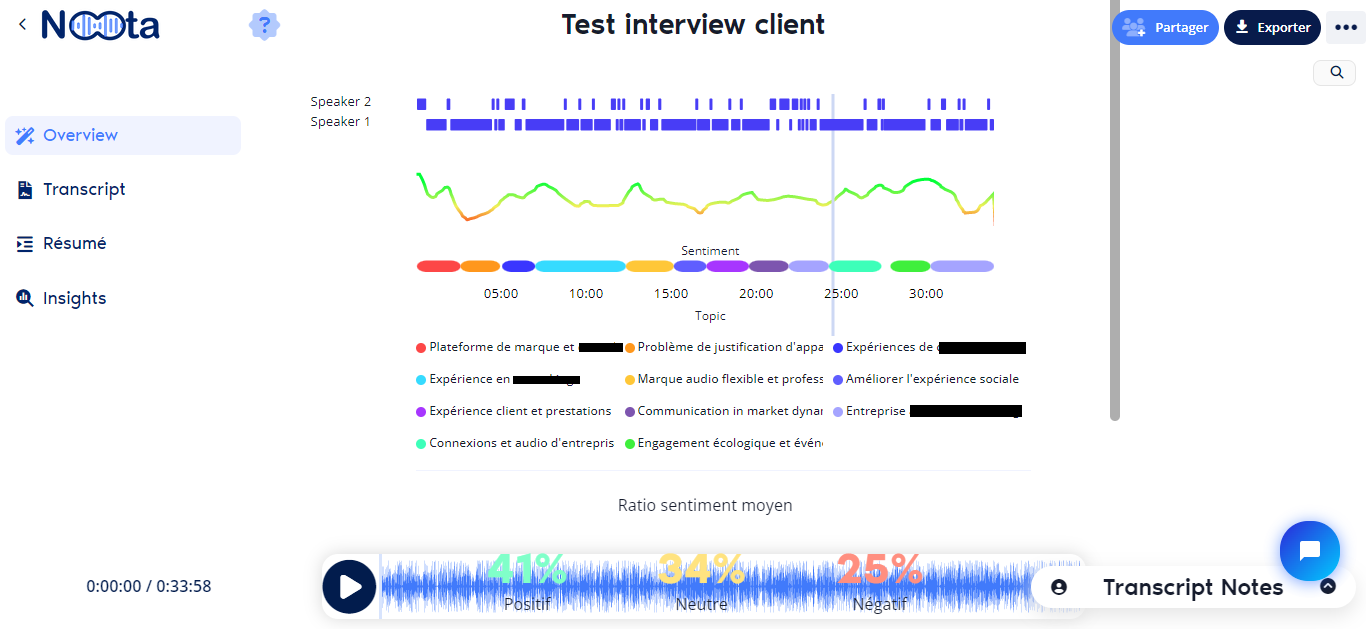Click the Insights magnifier icon
This screenshot has height=629, width=1366.
[25, 298]
